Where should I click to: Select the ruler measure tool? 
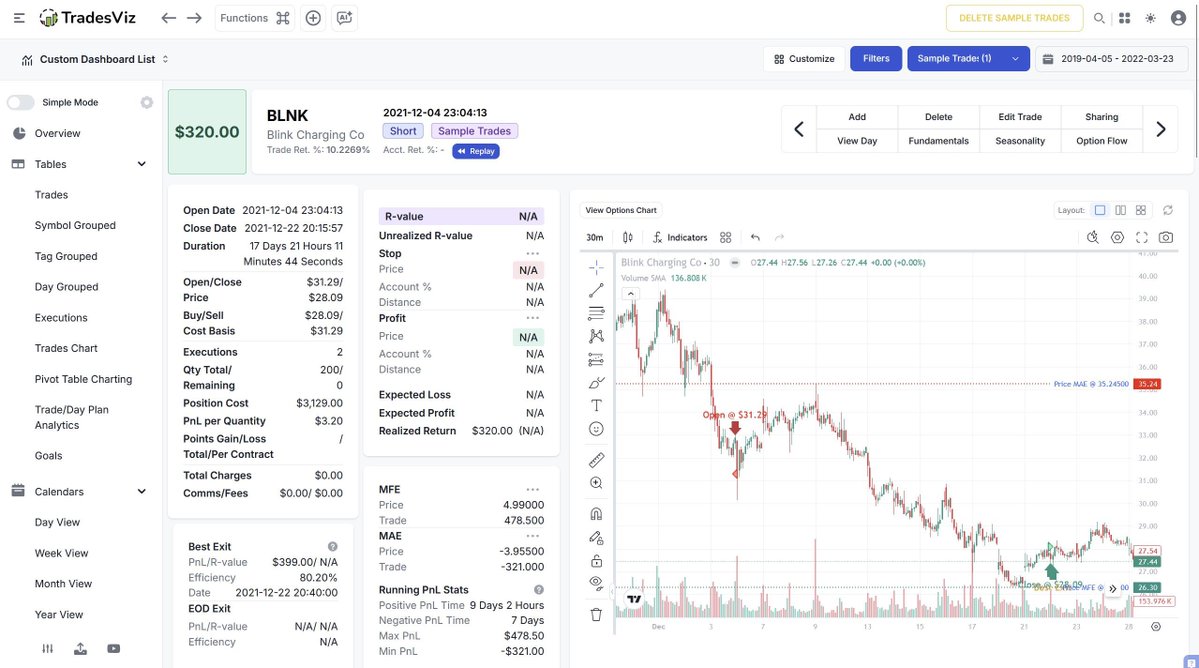tap(596, 459)
